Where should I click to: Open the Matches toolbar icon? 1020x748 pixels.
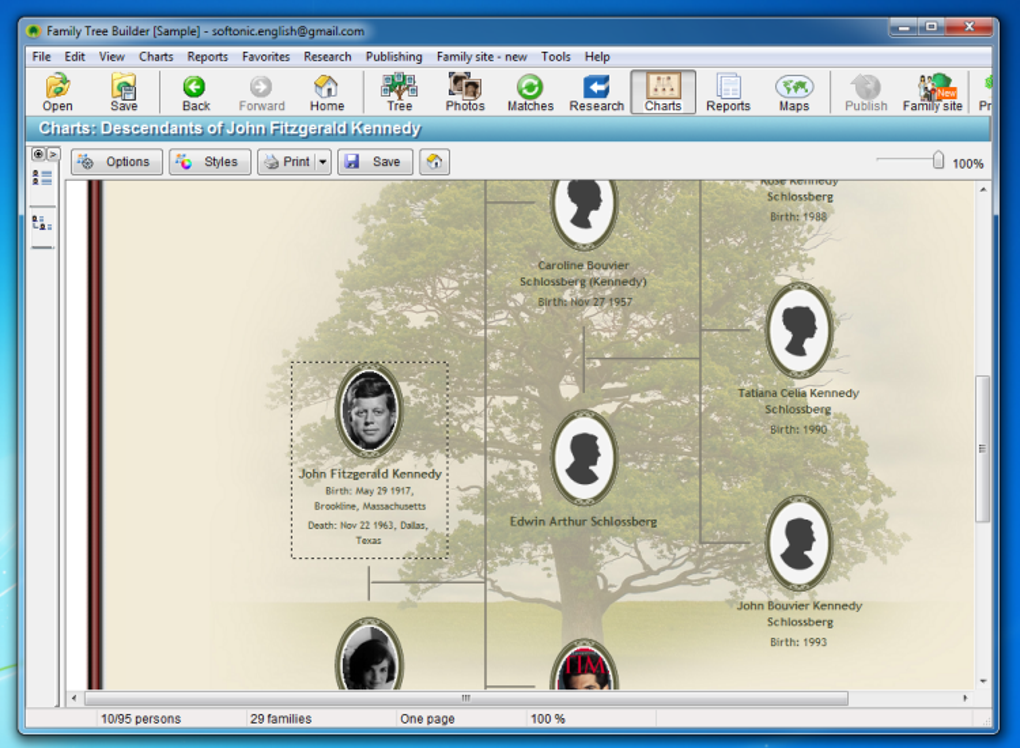(x=530, y=92)
